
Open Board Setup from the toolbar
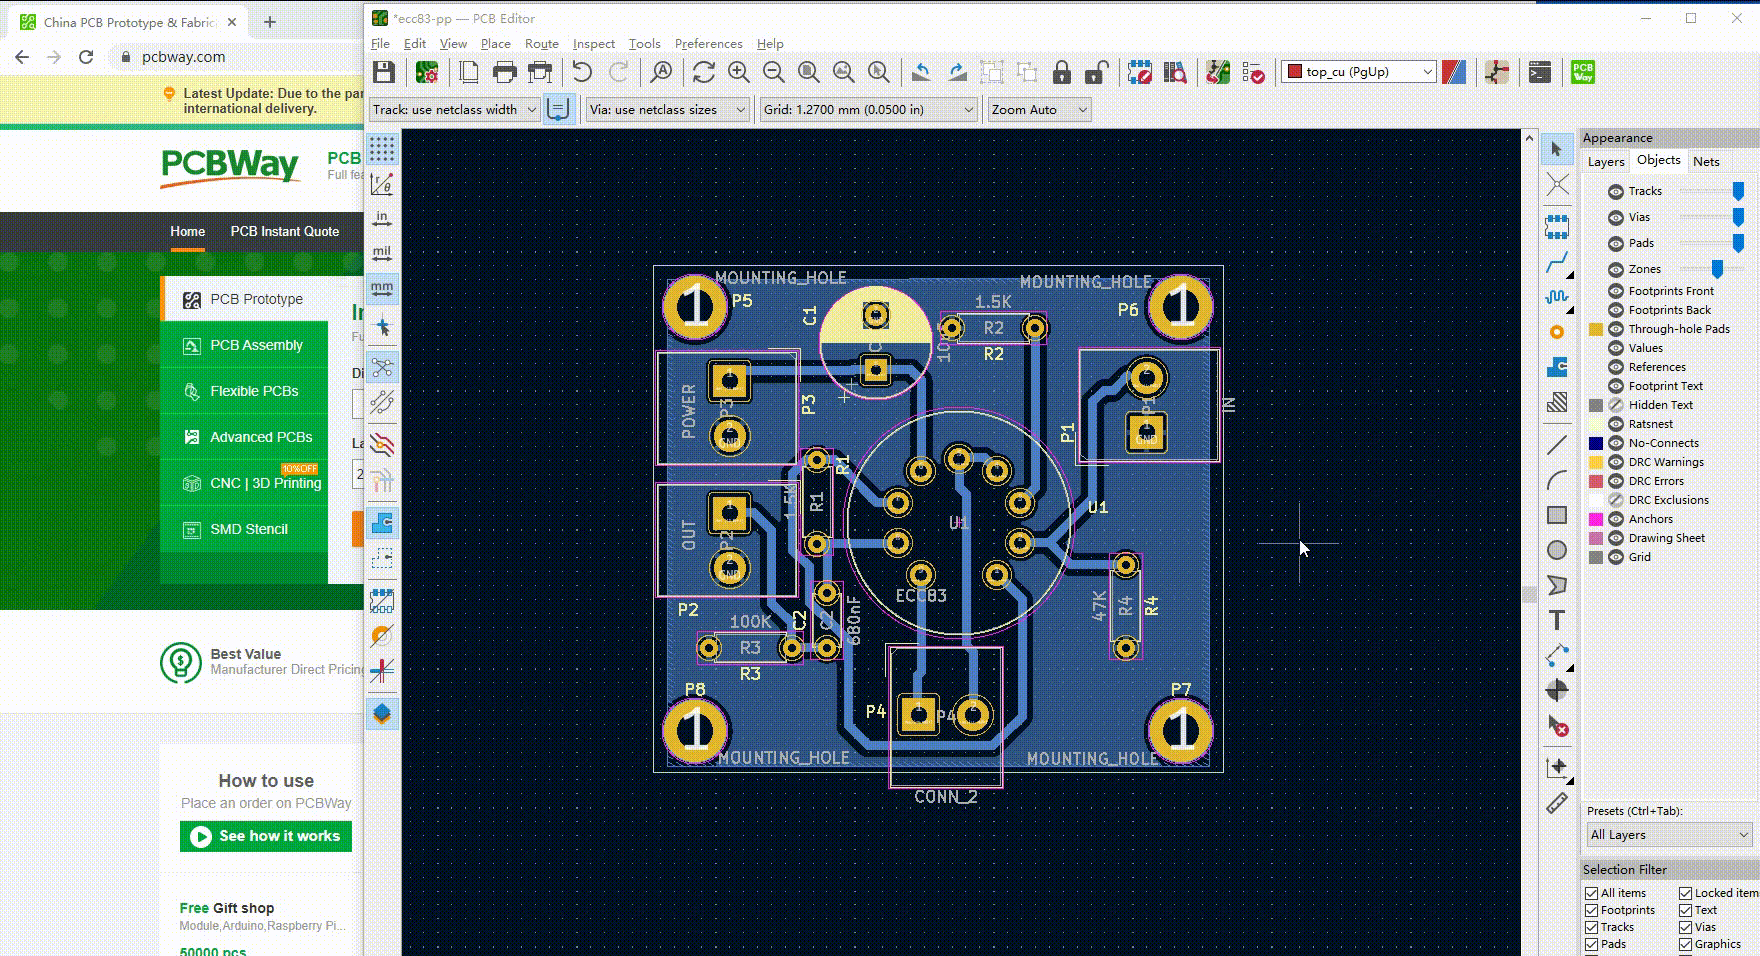pos(427,72)
